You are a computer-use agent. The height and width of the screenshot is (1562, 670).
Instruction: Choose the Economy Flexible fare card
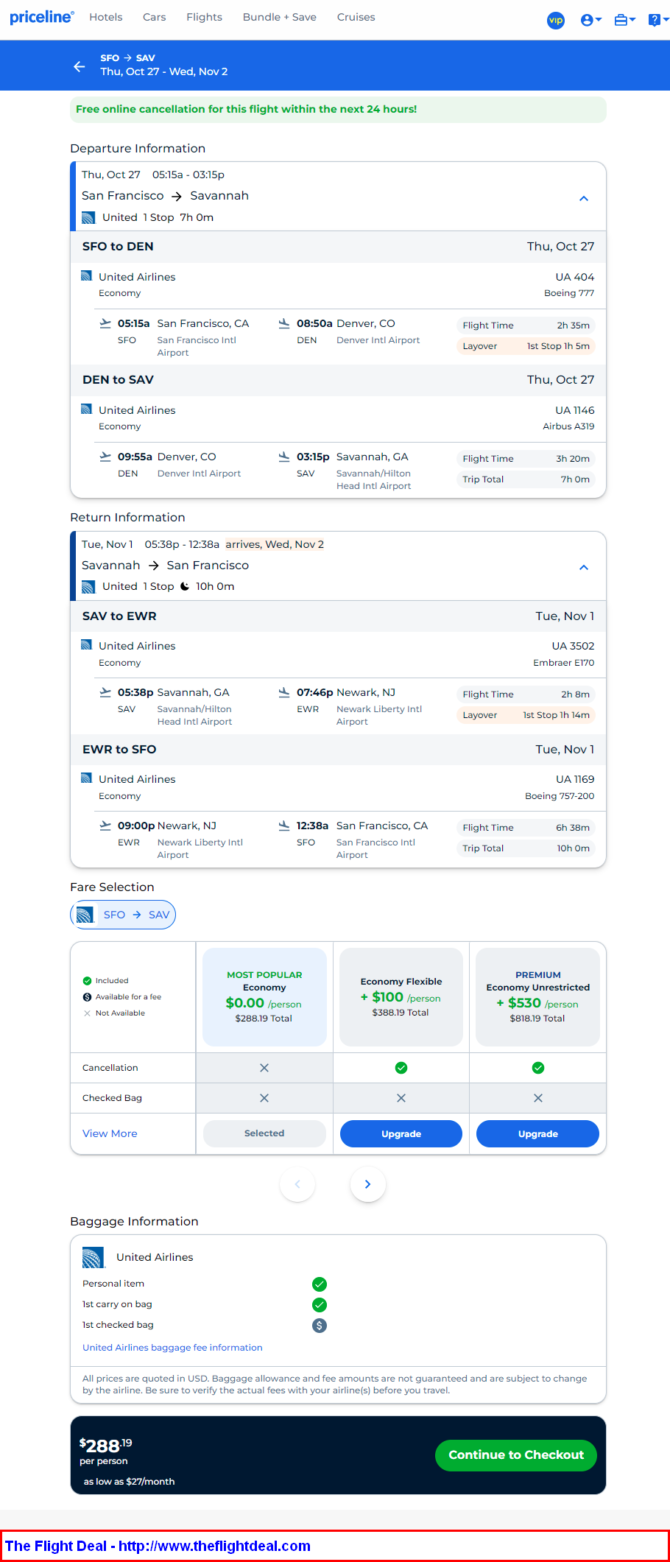[401, 997]
